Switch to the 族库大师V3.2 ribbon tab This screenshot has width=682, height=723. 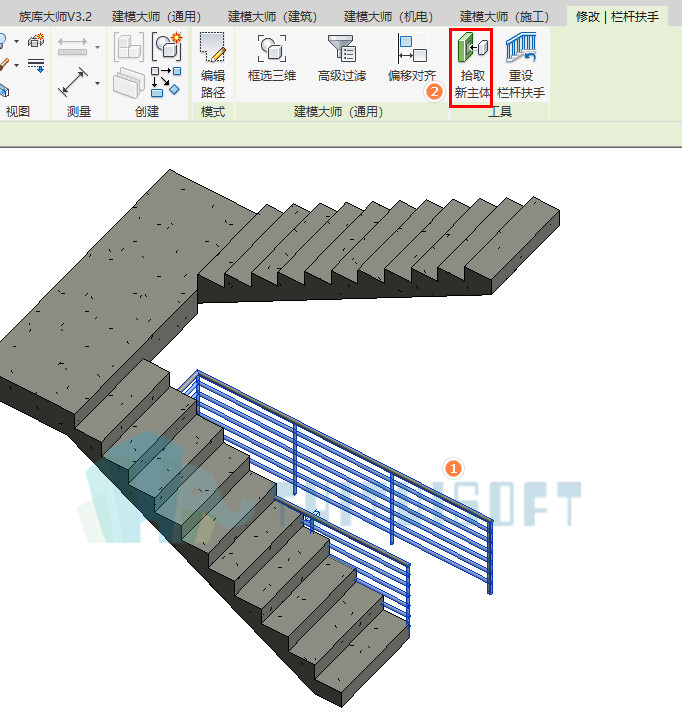tap(55, 17)
